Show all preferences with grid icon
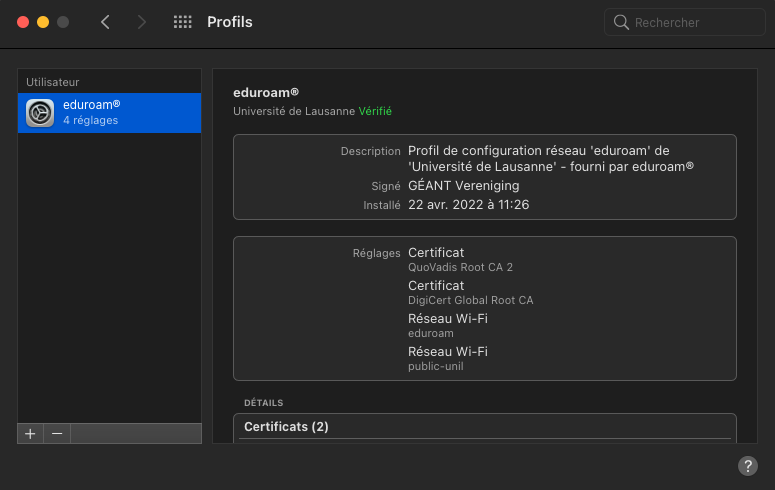 (182, 22)
